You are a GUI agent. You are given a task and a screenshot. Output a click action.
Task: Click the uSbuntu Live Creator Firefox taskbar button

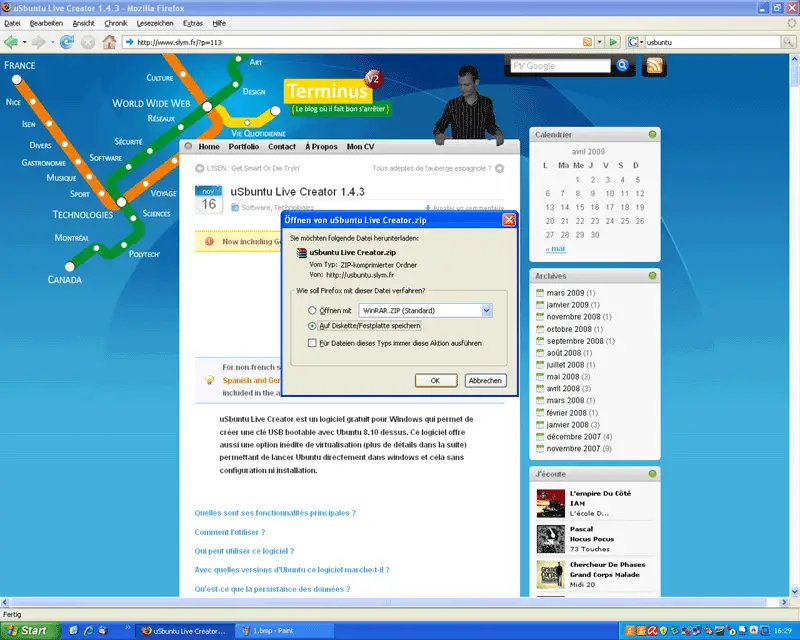[186, 631]
